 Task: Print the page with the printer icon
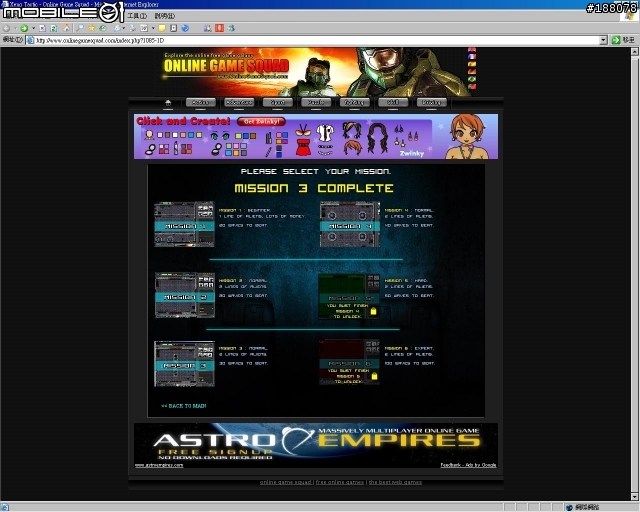132,28
